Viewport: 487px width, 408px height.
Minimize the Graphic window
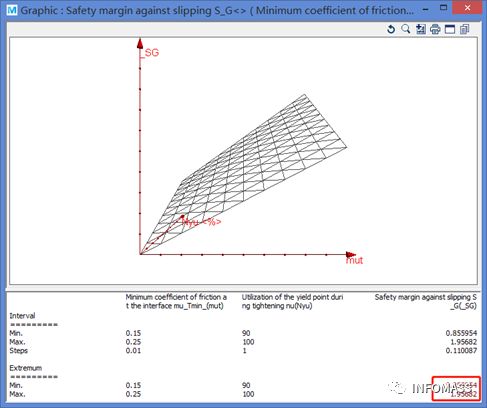[x=426, y=9]
